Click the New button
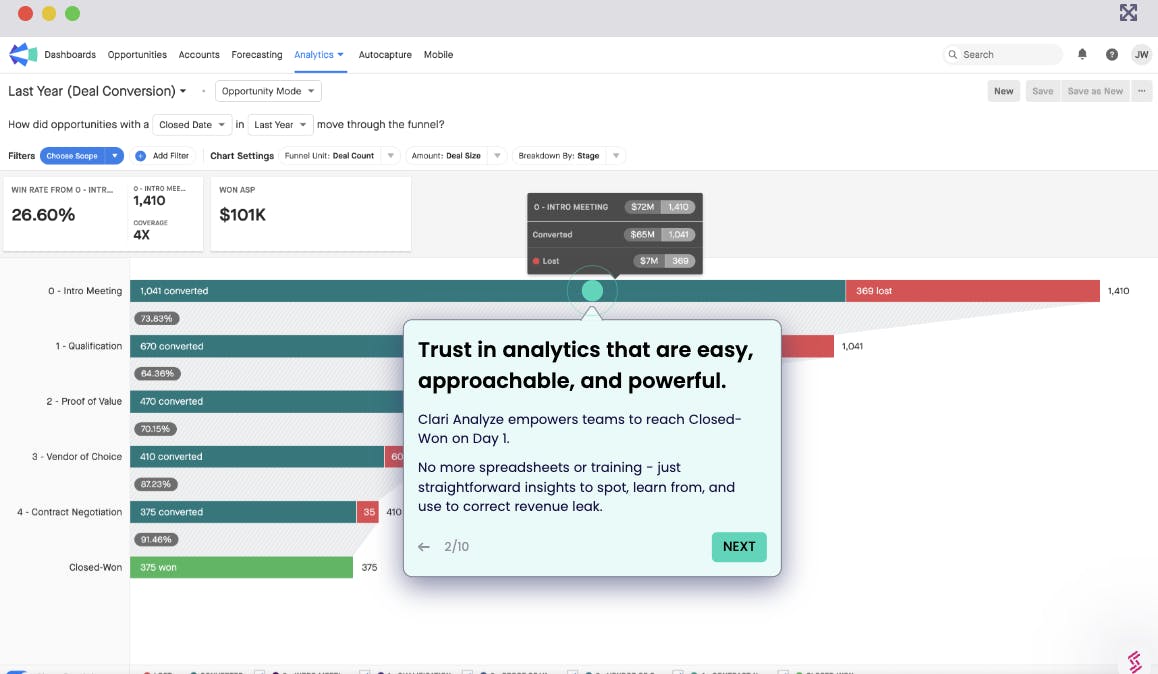The image size is (1158, 674). click(1003, 91)
